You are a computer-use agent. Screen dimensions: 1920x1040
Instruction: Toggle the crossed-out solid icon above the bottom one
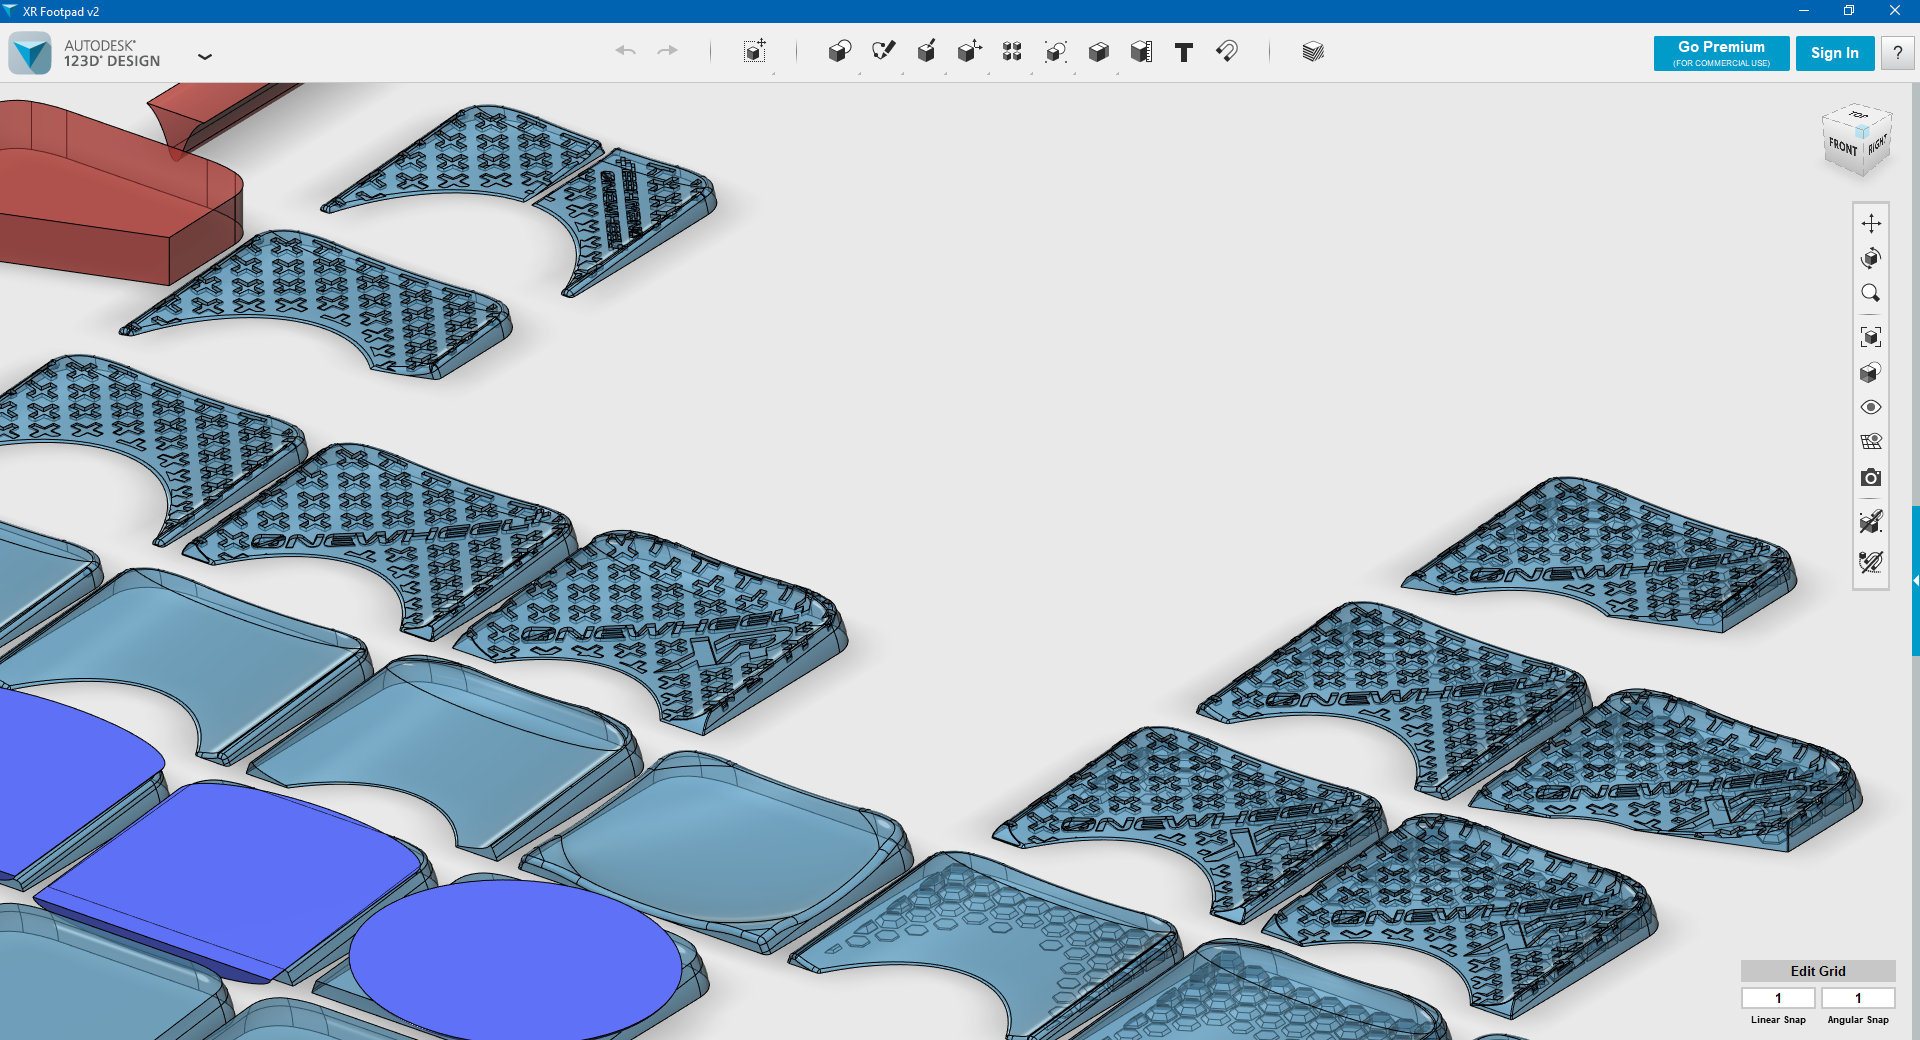(x=1871, y=522)
